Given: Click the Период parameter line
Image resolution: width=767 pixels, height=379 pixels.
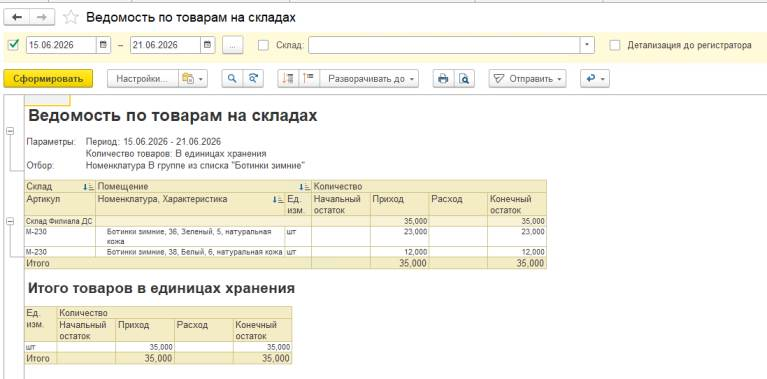Looking at the screenshot, I should tap(153, 142).
